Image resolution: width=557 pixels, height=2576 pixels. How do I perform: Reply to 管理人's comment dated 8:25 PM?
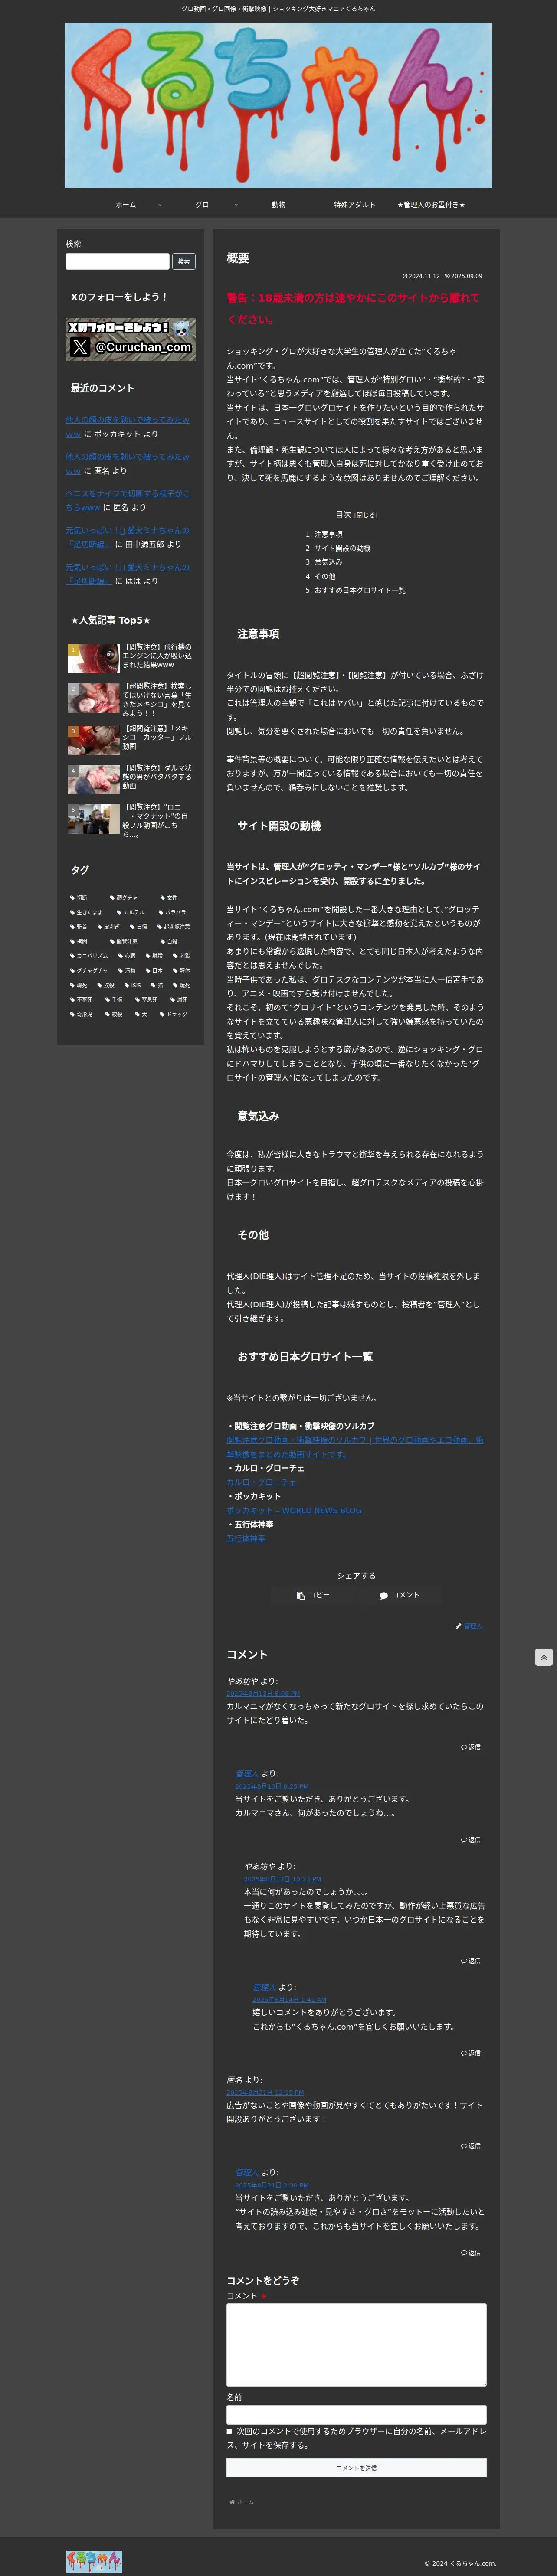pos(471,1840)
